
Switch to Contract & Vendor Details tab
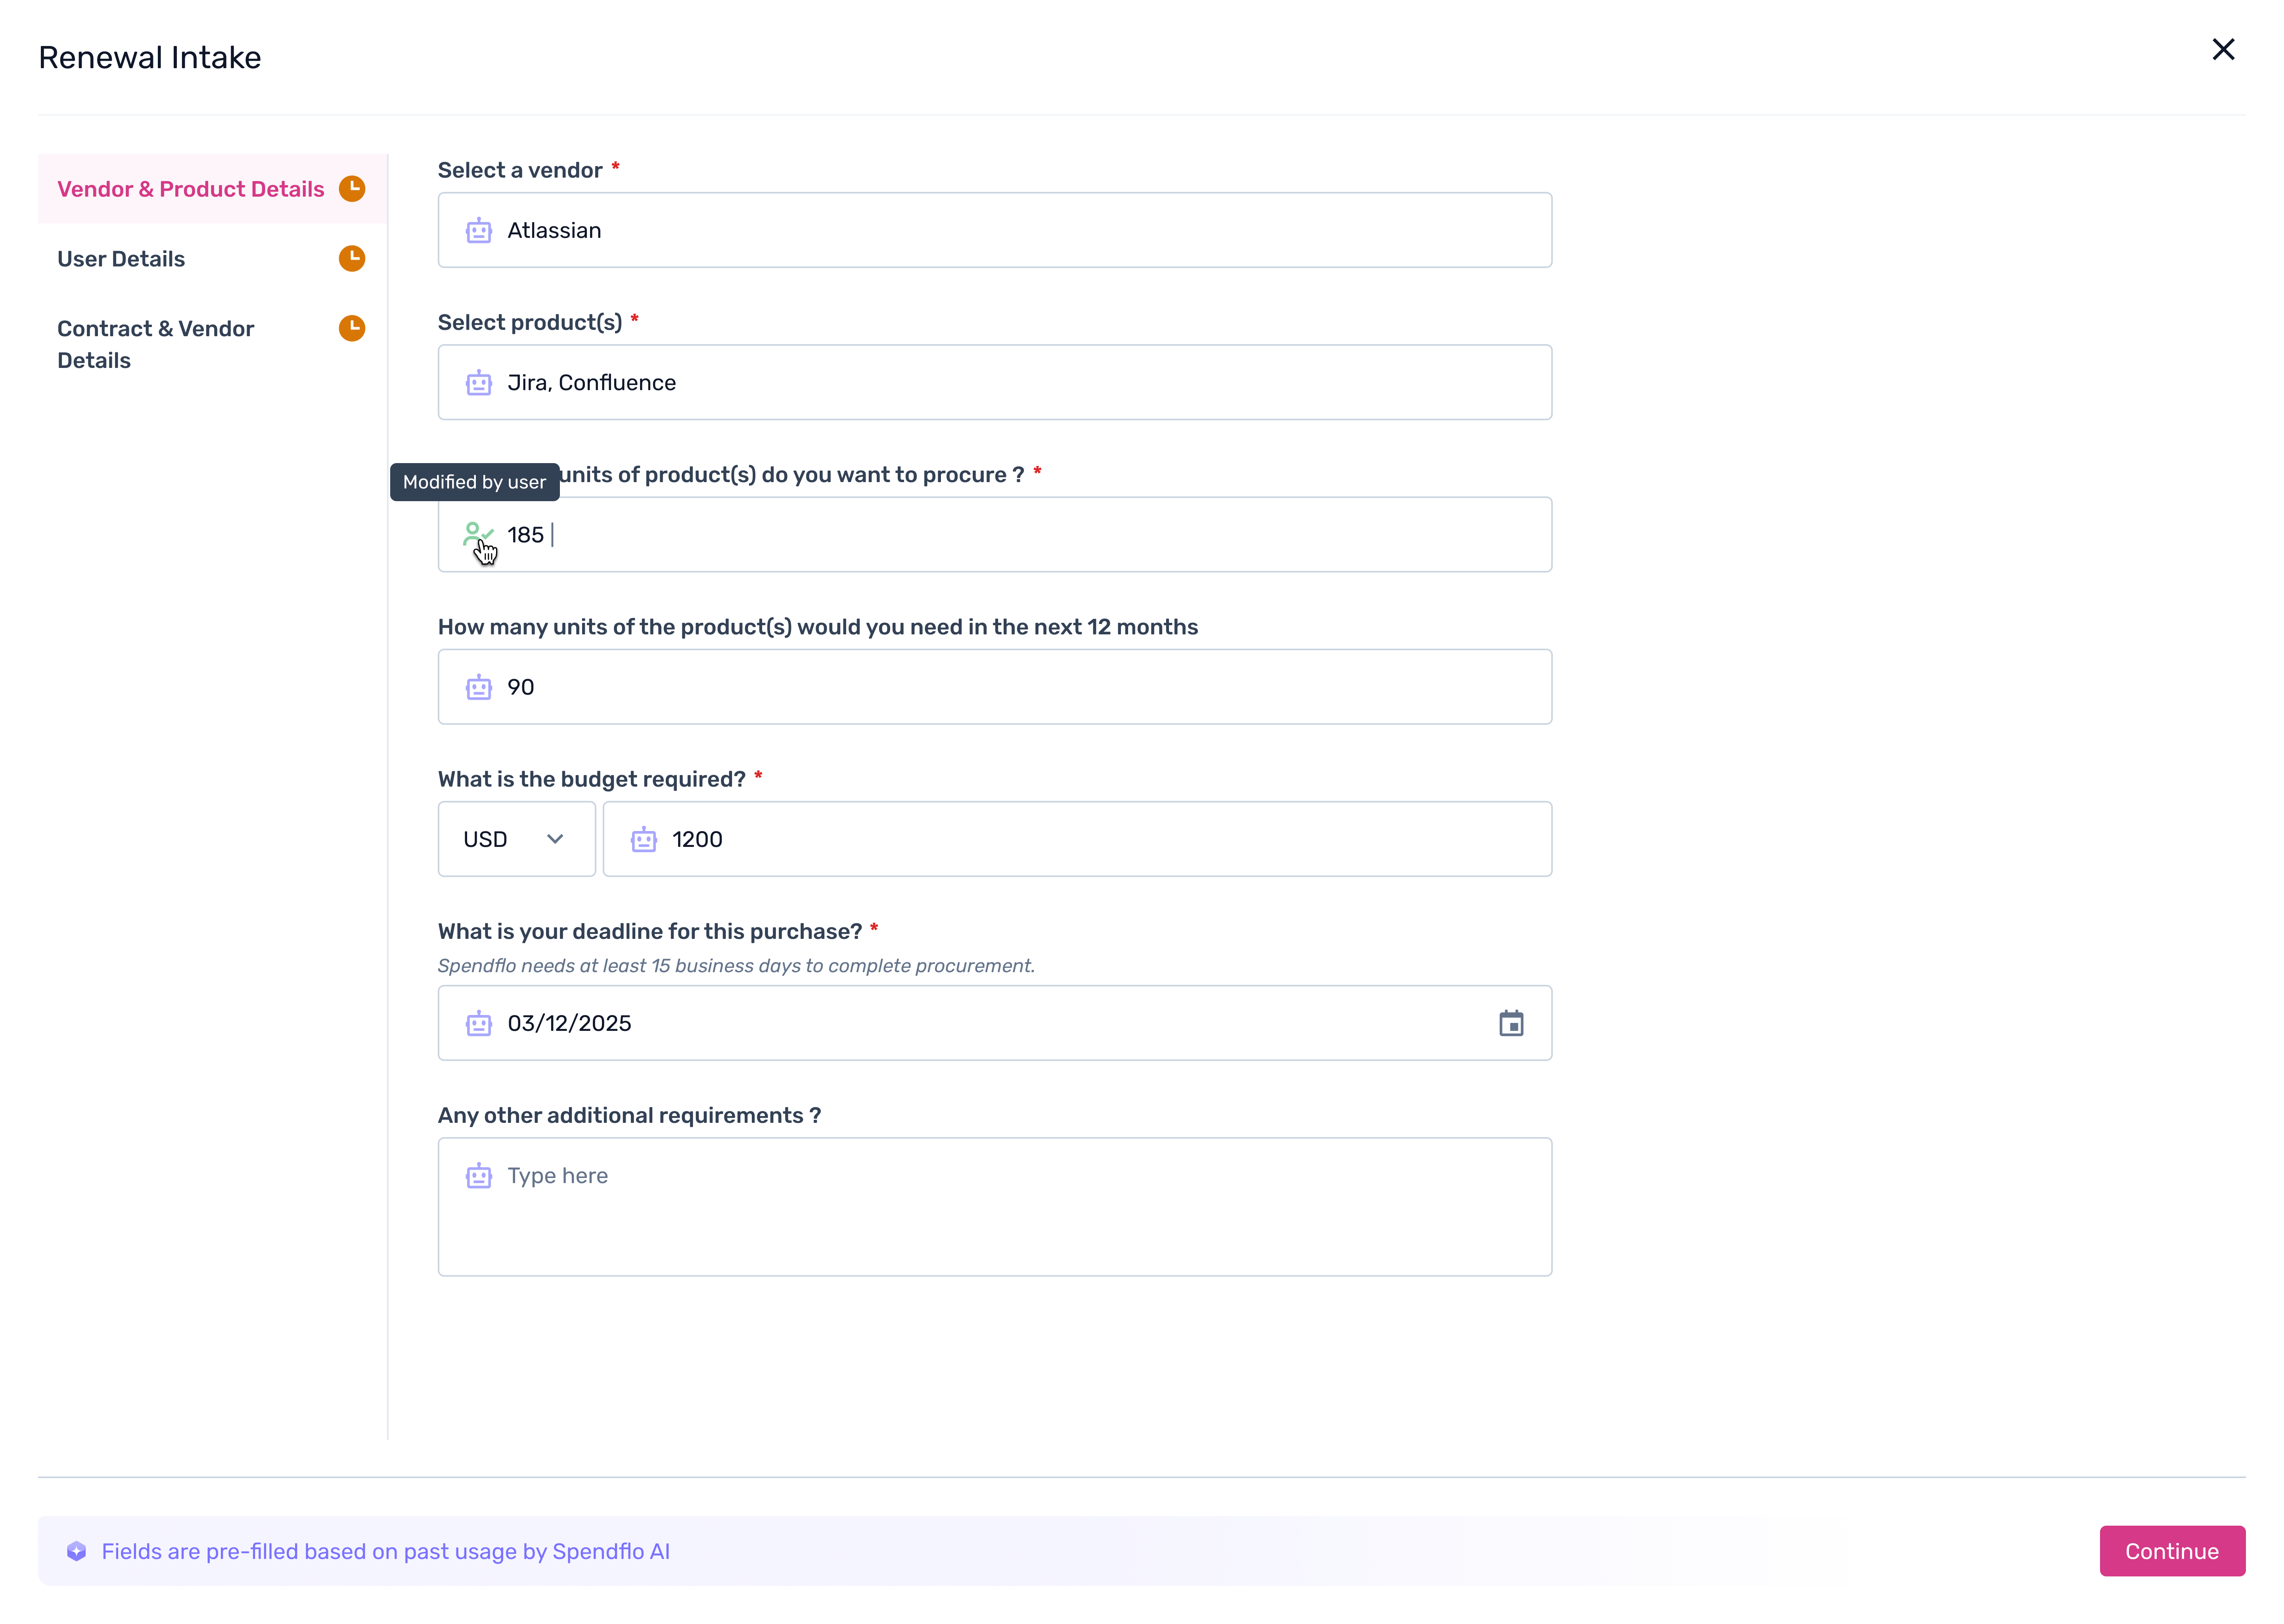[x=155, y=344]
